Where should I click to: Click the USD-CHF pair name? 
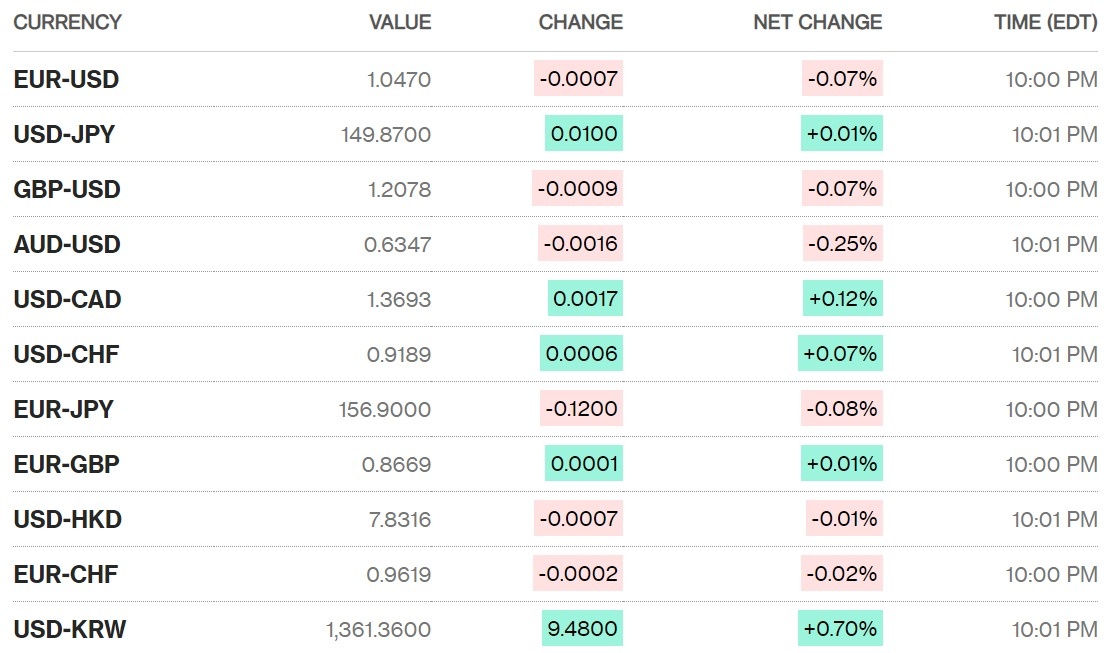(x=66, y=354)
